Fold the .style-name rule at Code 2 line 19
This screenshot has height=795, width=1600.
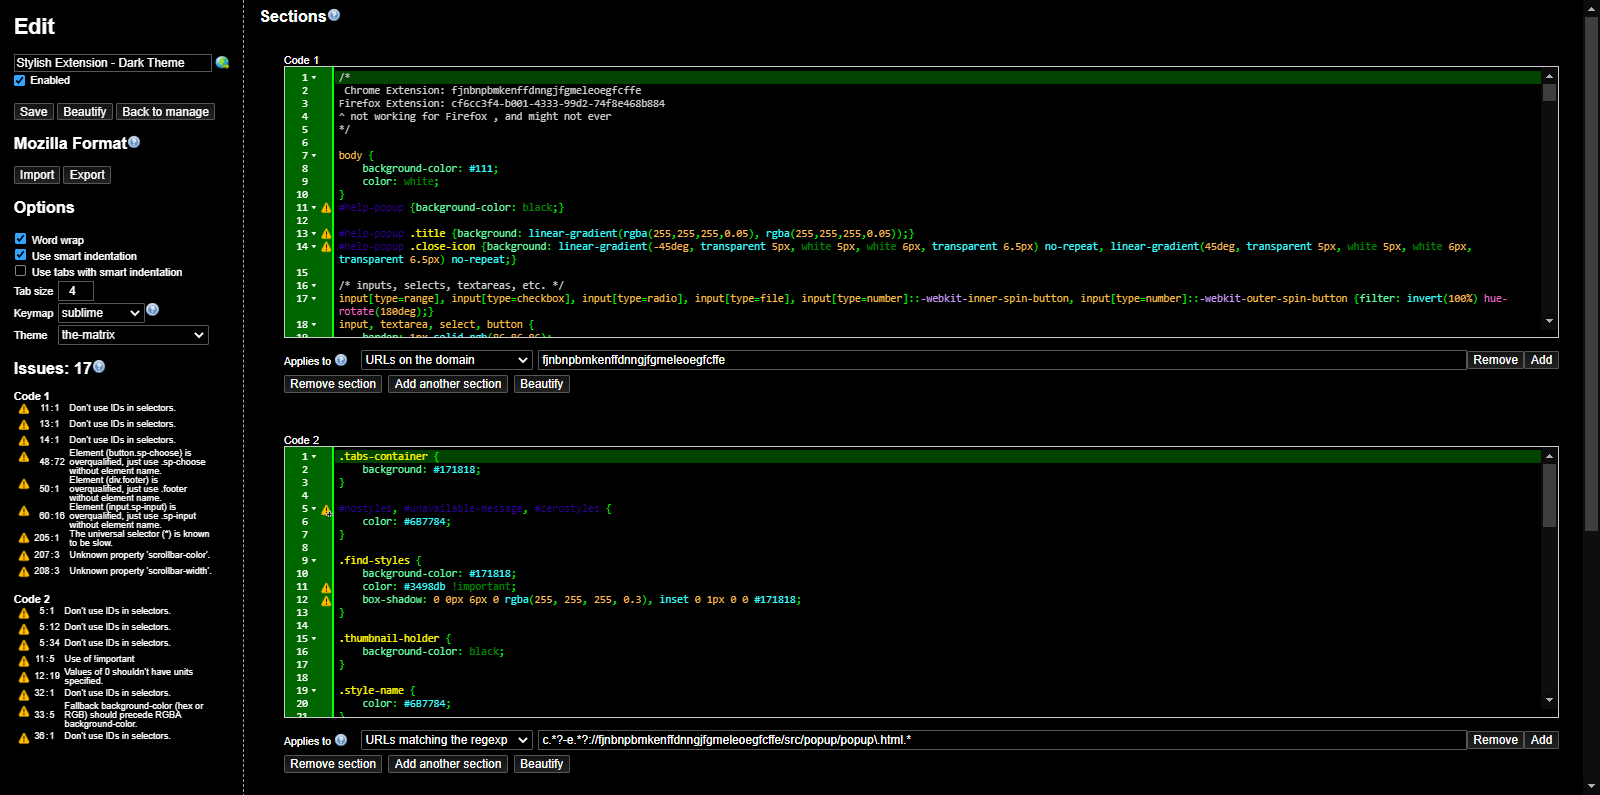(x=314, y=691)
